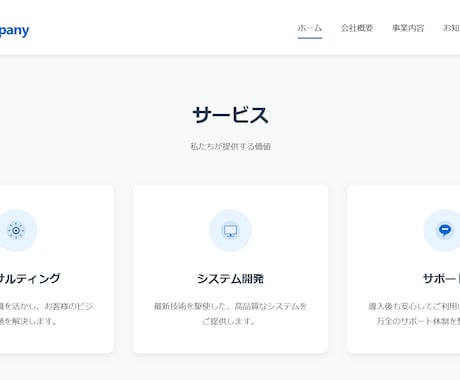The width and height of the screenshot is (460, 380).
Task: Click the システム開発 description text
Action: click(230, 313)
